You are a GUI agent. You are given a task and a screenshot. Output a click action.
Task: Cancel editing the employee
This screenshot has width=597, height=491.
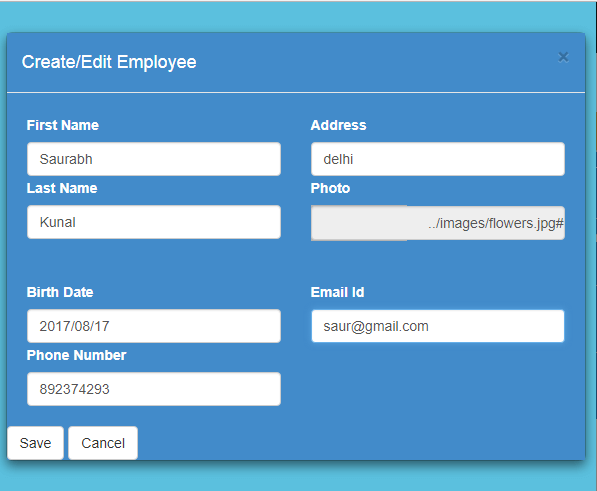tap(103, 443)
